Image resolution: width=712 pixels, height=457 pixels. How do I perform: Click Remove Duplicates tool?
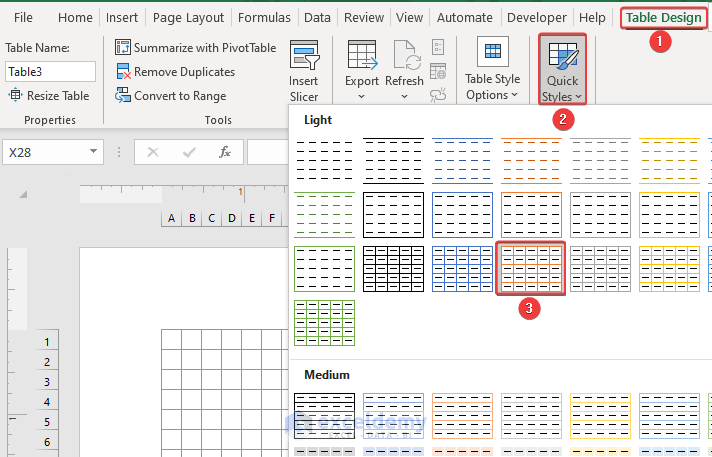click(175, 72)
